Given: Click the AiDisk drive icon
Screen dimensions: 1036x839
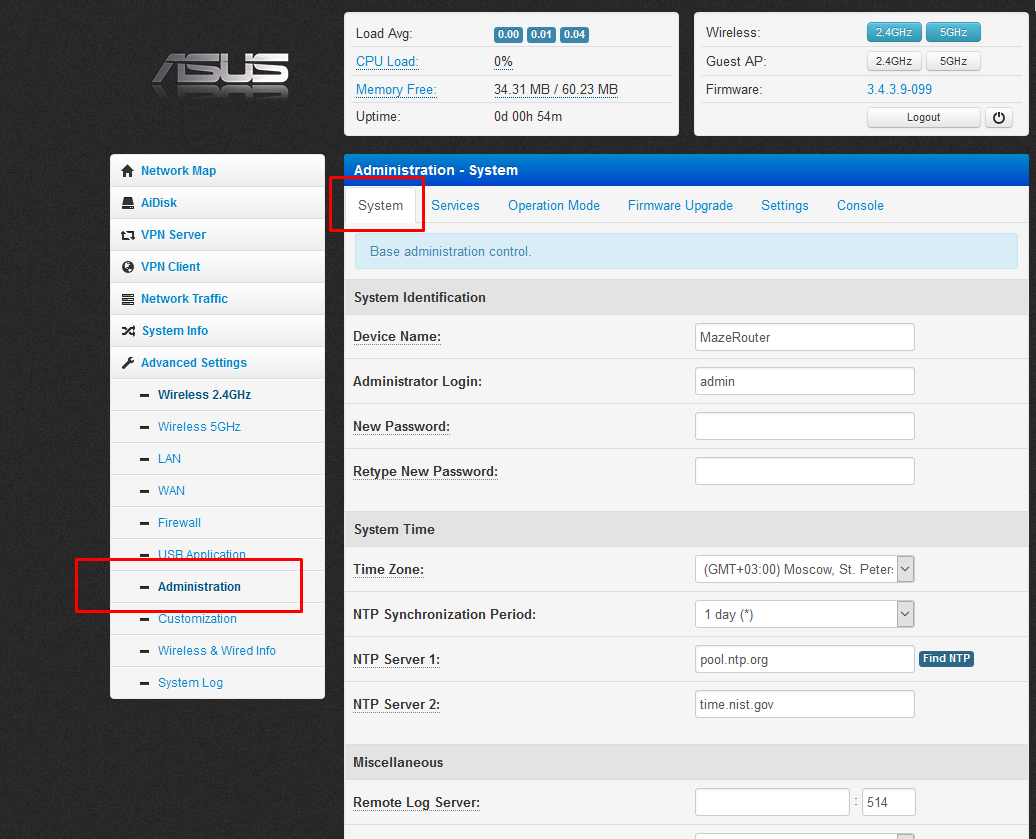Looking at the screenshot, I should [x=127, y=203].
